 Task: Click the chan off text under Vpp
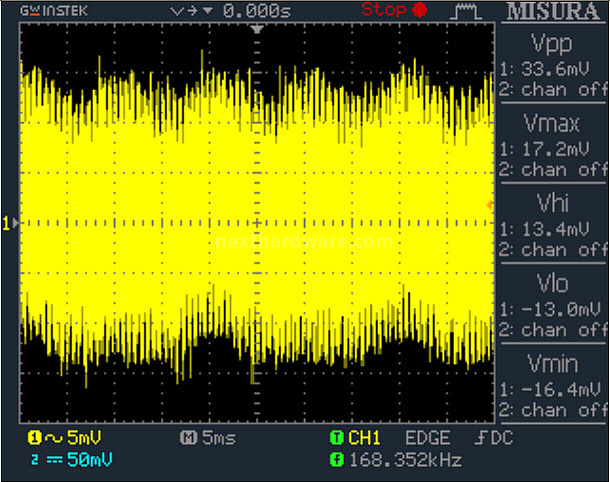(563, 90)
